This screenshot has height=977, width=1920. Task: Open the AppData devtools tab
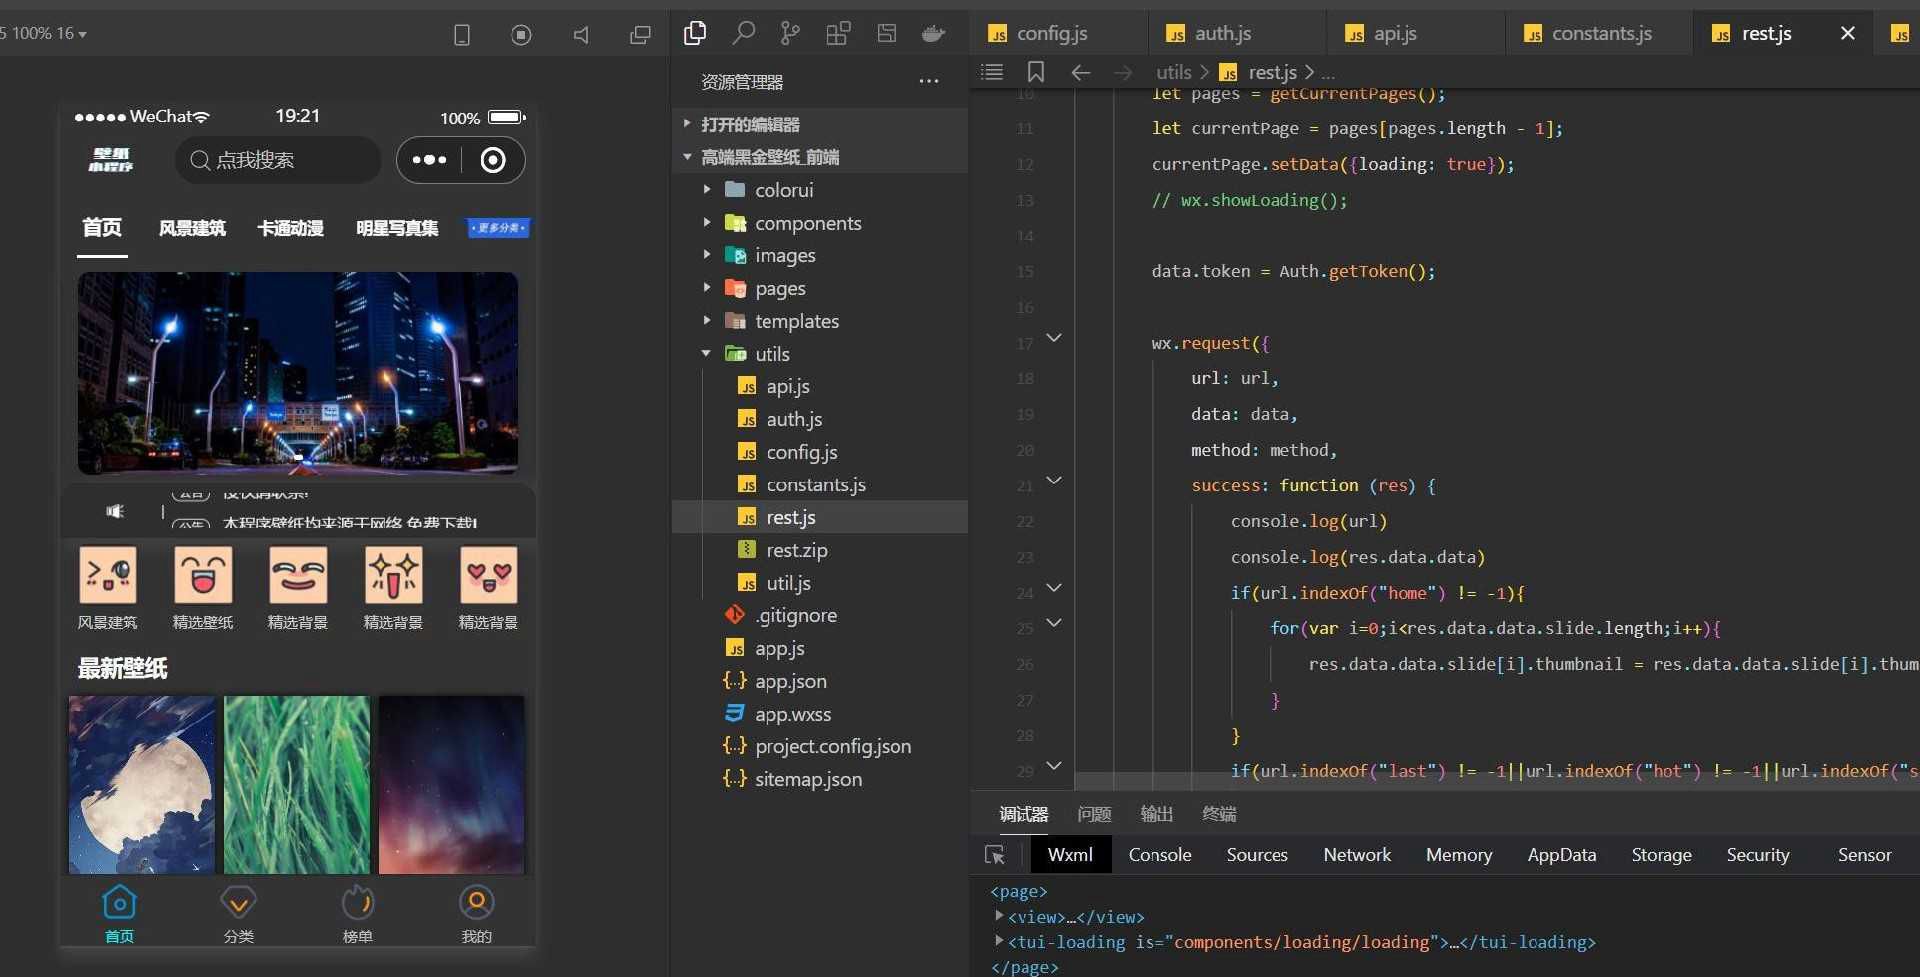[1562, 855]
